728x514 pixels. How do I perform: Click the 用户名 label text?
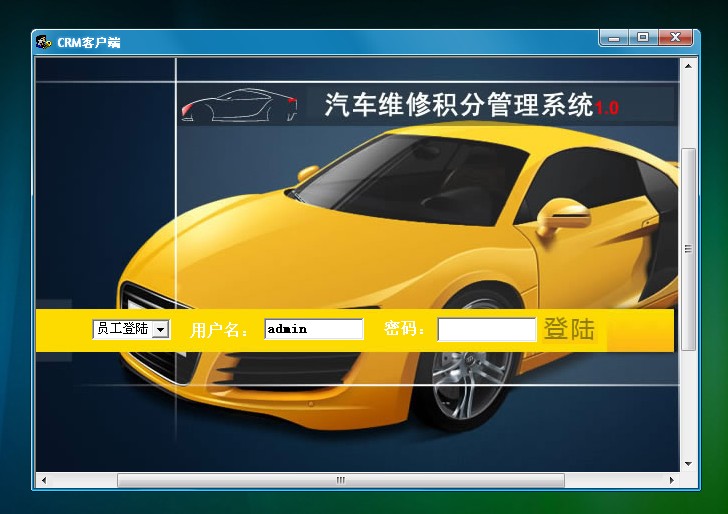(219, 330)
